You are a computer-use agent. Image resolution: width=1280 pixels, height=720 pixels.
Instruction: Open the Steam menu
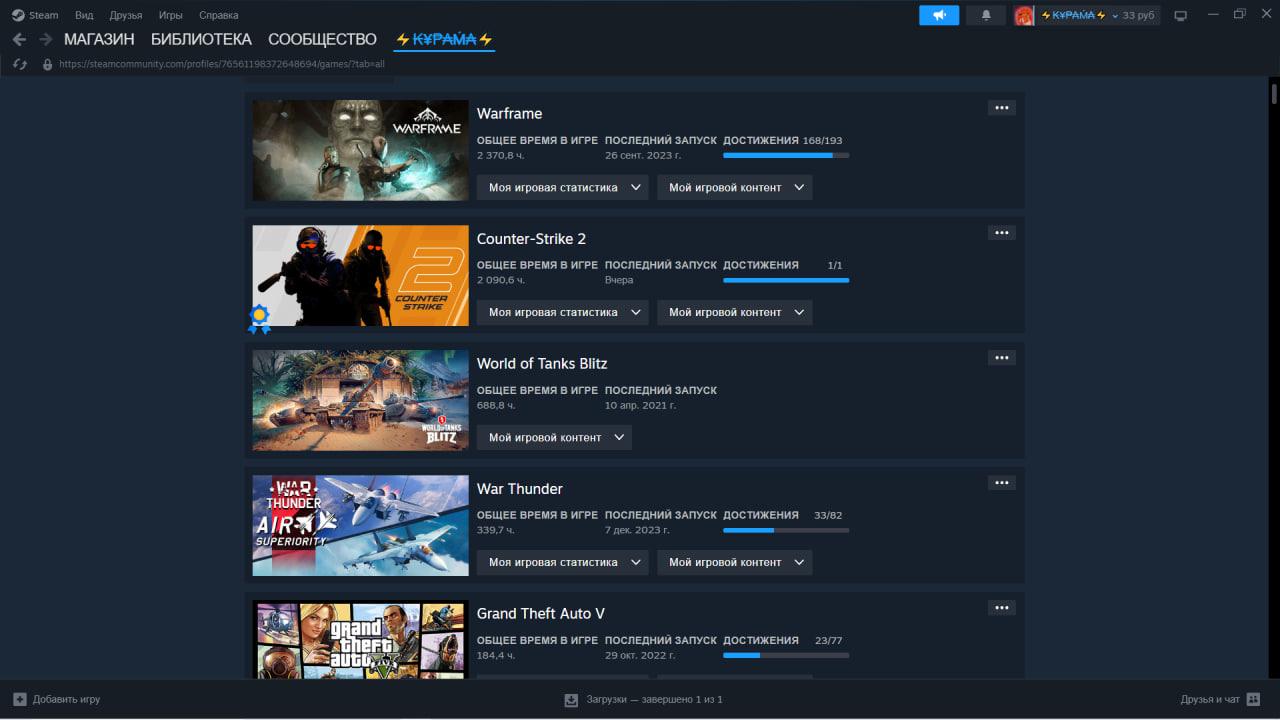click(44, 15)
